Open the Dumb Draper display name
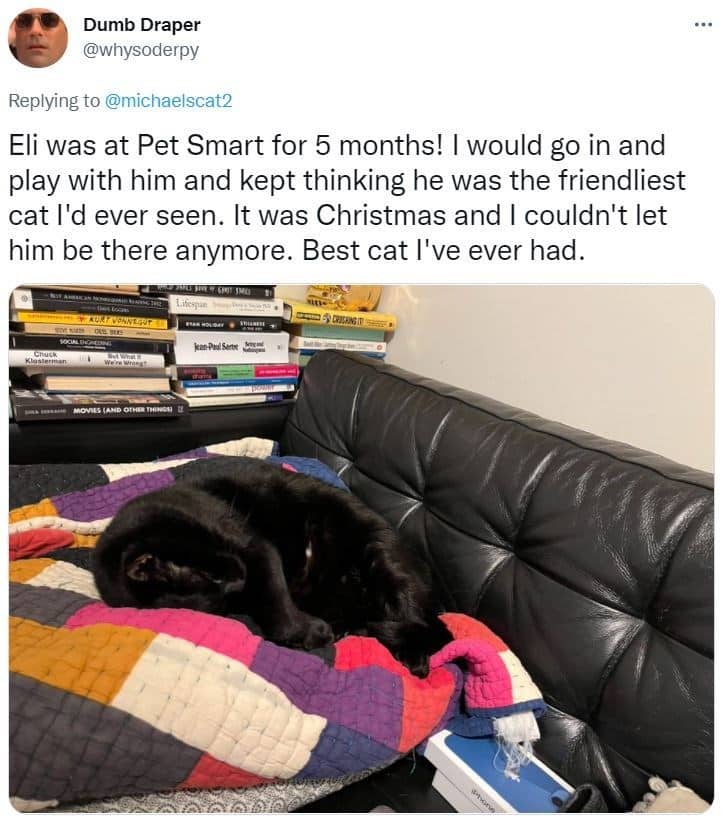This screenshot has height=821, width=723. [x=142, y=25]
